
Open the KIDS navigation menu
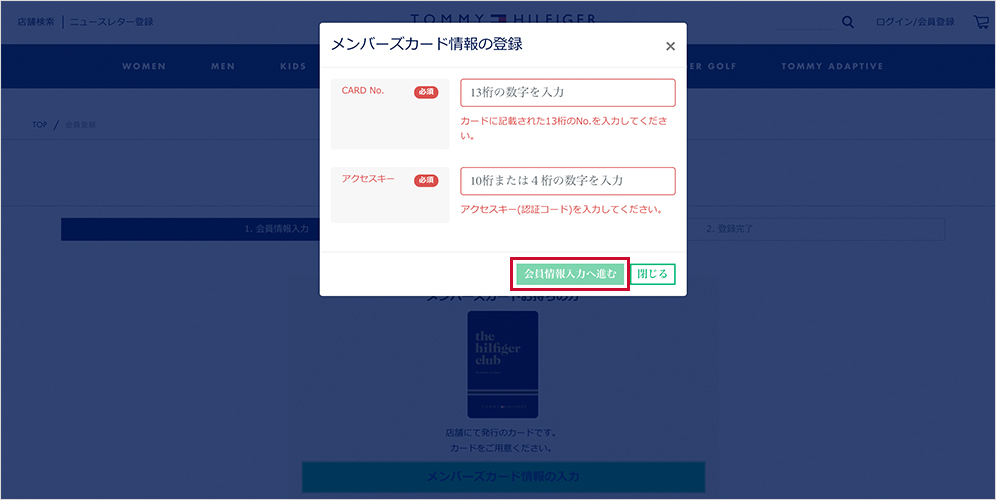pos(293,67)
